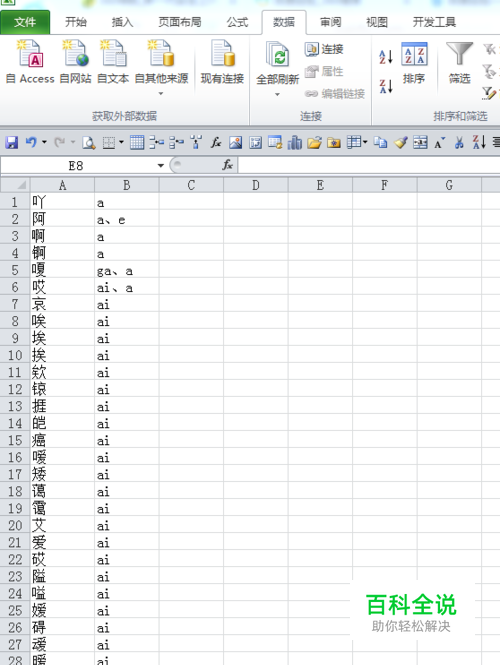
Task: Click cell B6 containing "ai、a"
Action: (x=127, y=287)
